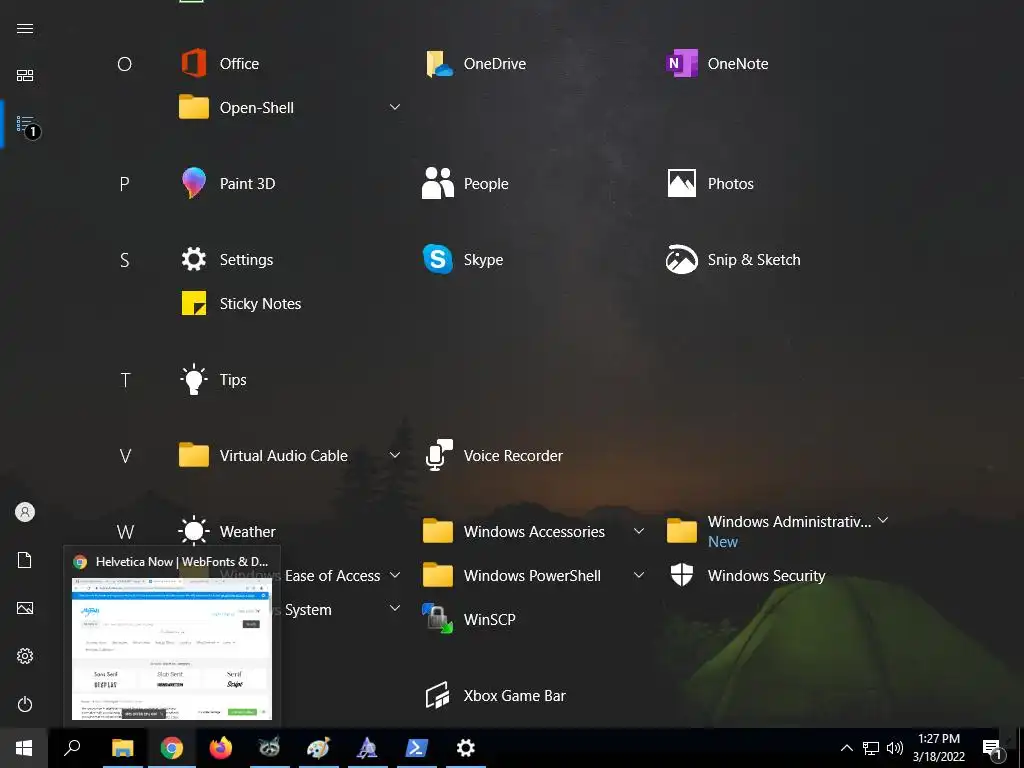Click the letter S group header
The image size is (1024, 768).
[x=124, y=260]
